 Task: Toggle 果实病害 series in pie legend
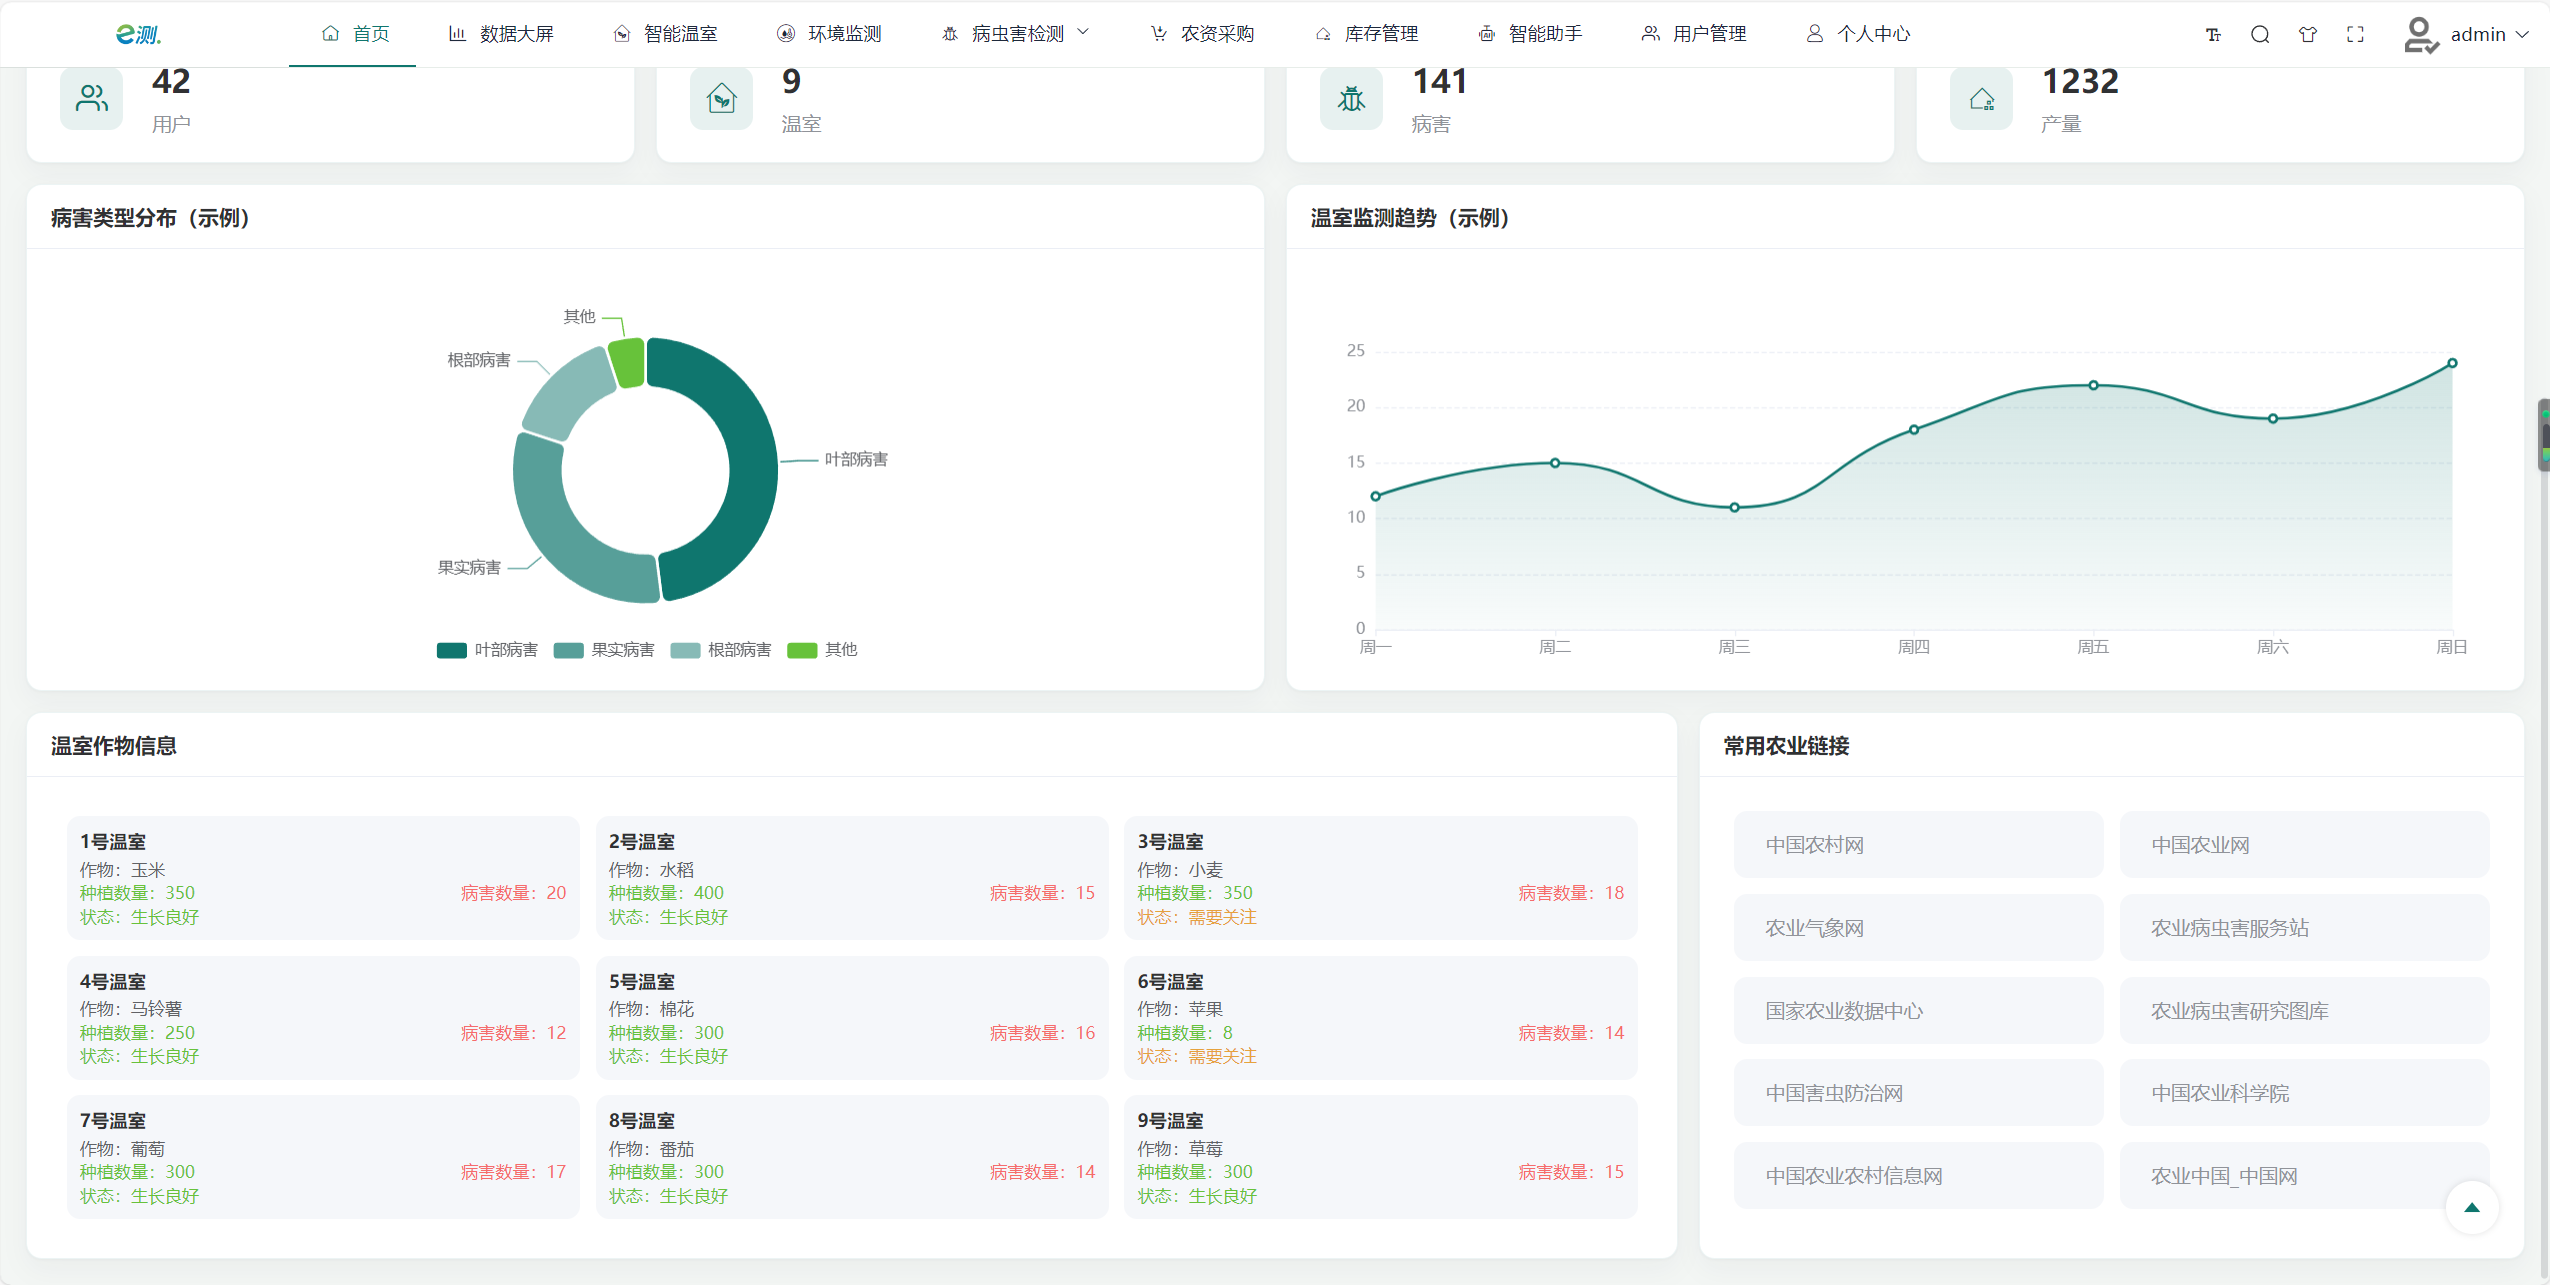click(x=604, y=650)
